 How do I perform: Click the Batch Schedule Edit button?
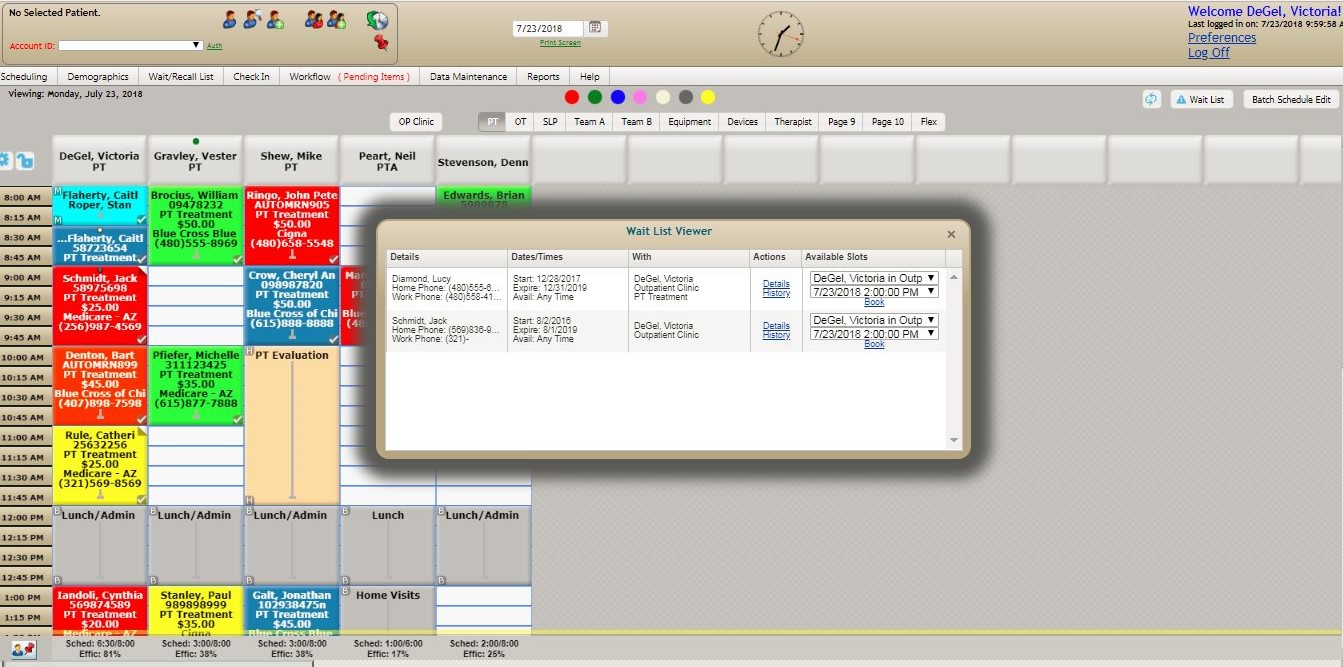(1291, 99)
